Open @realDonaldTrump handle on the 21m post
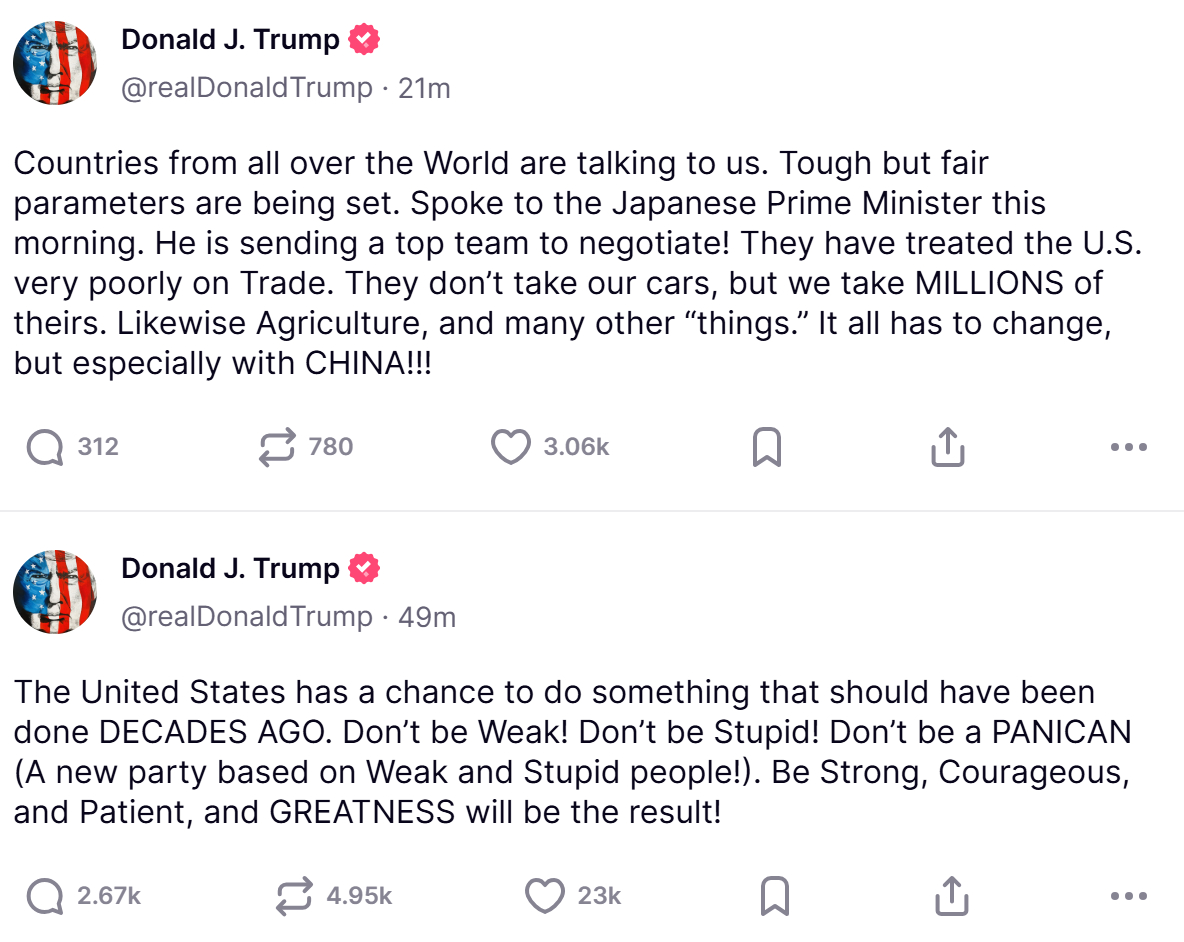 point(246,88)
